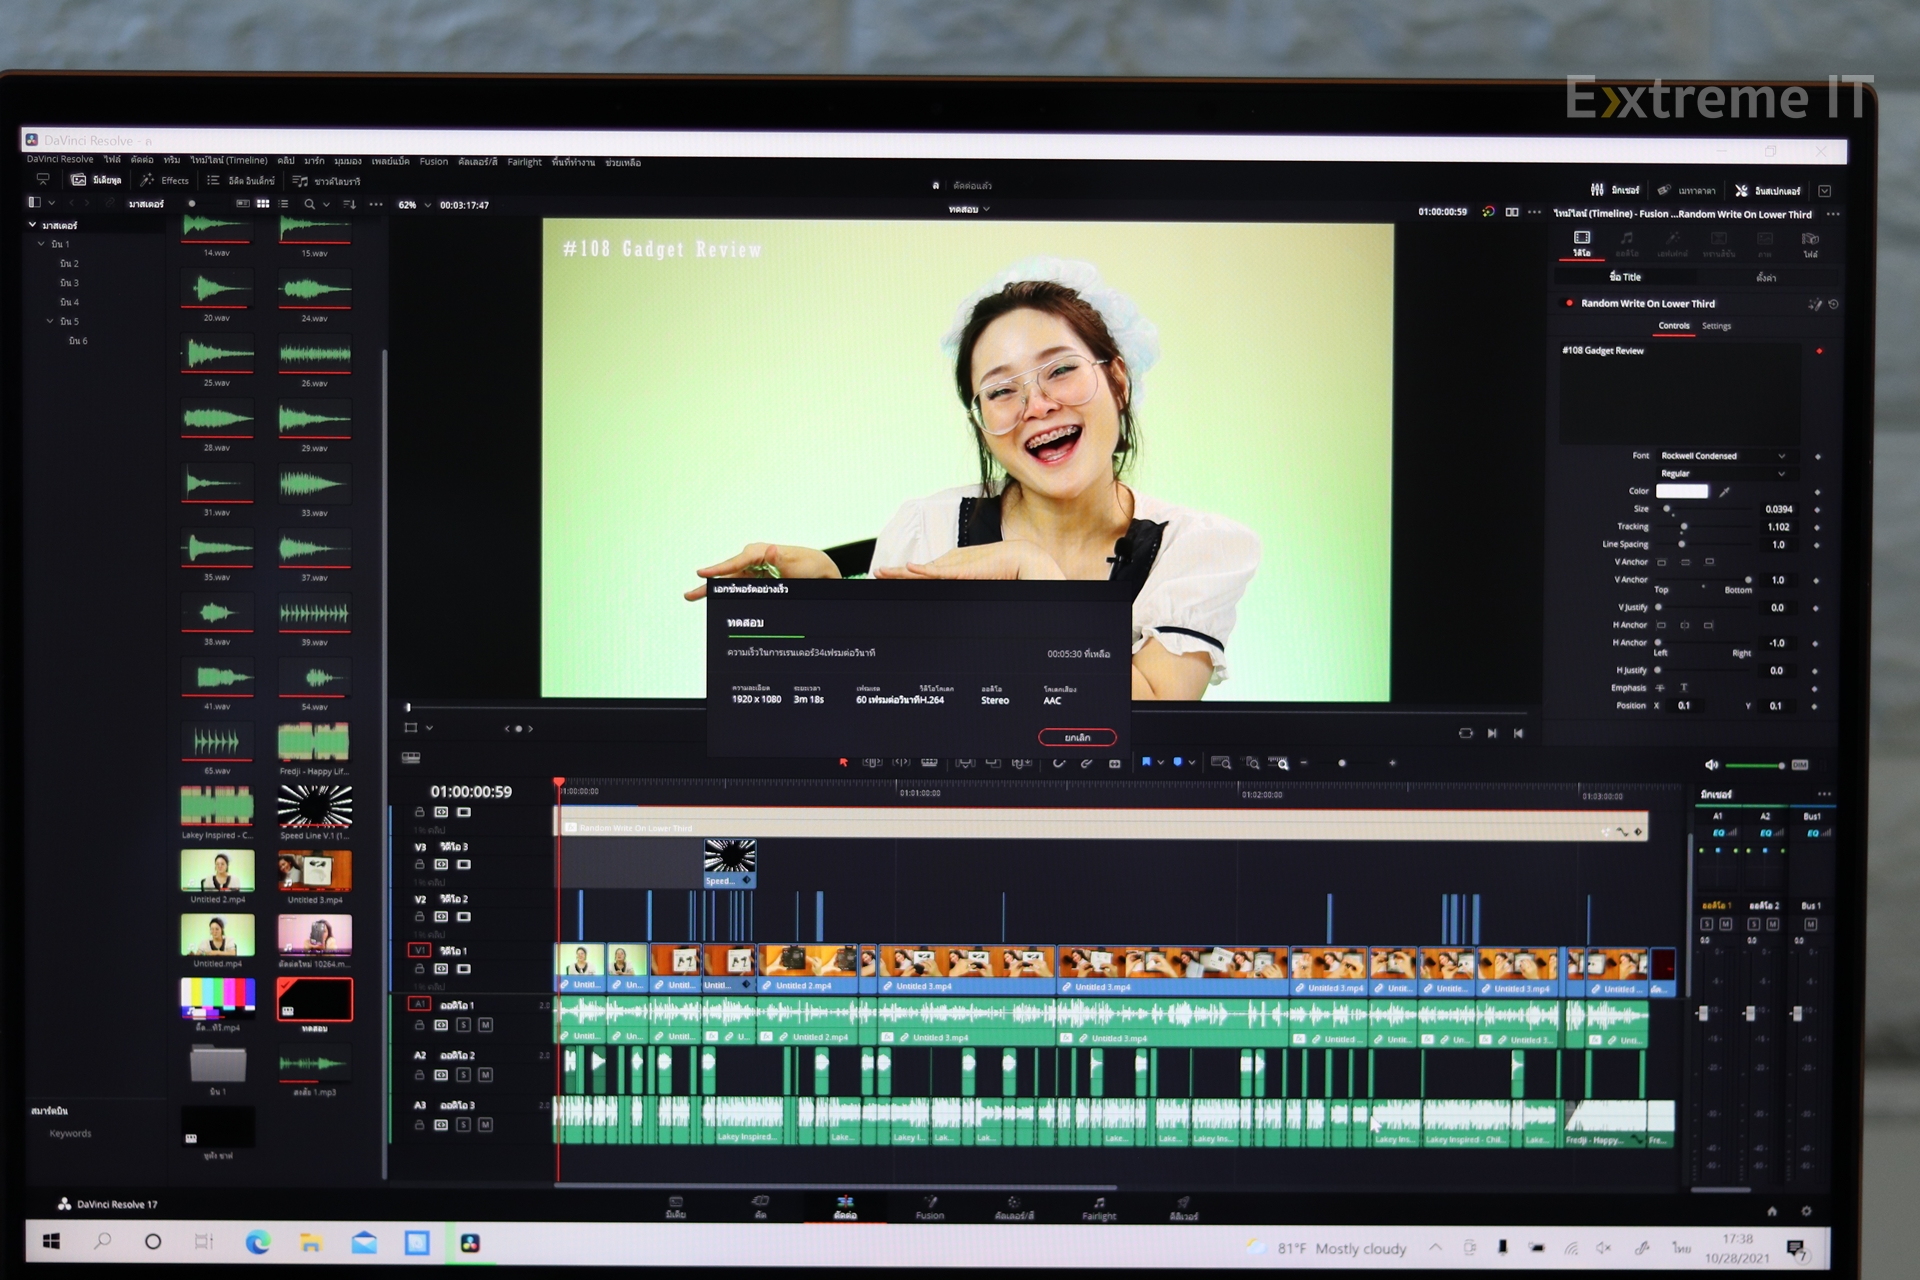Expand the top-level master bin tree arrow
The width and height of the screenshot is (1920, 1280).
[32, 225]
